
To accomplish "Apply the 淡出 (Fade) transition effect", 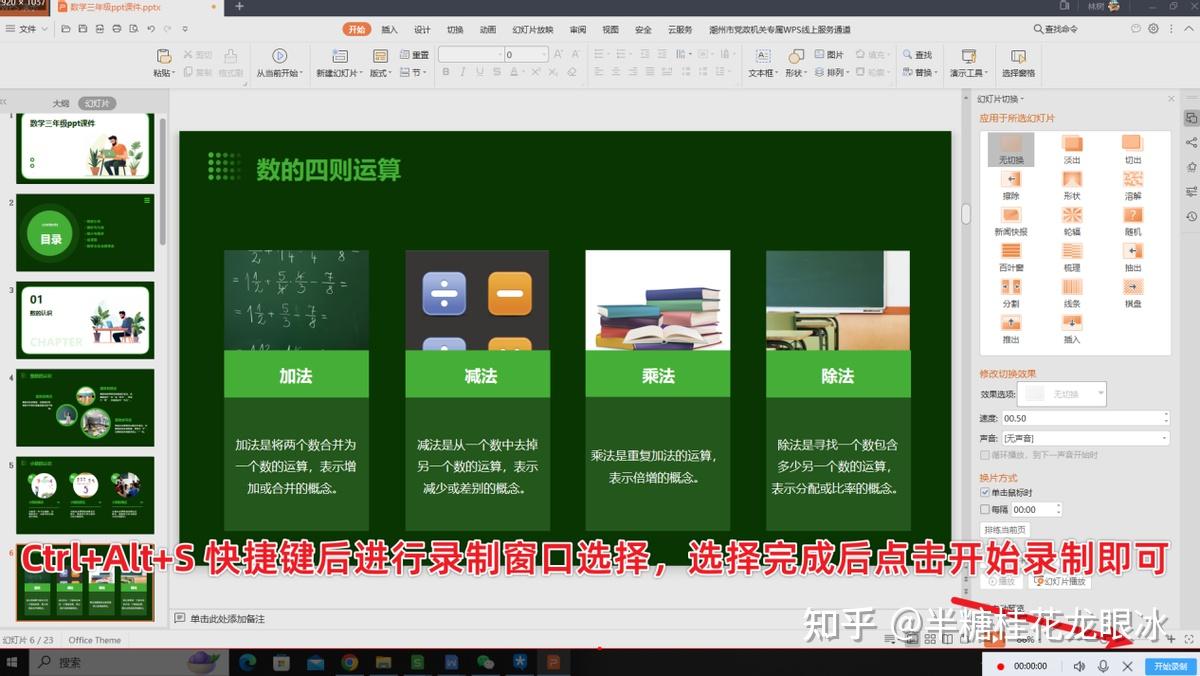I will coord(1072,148).
